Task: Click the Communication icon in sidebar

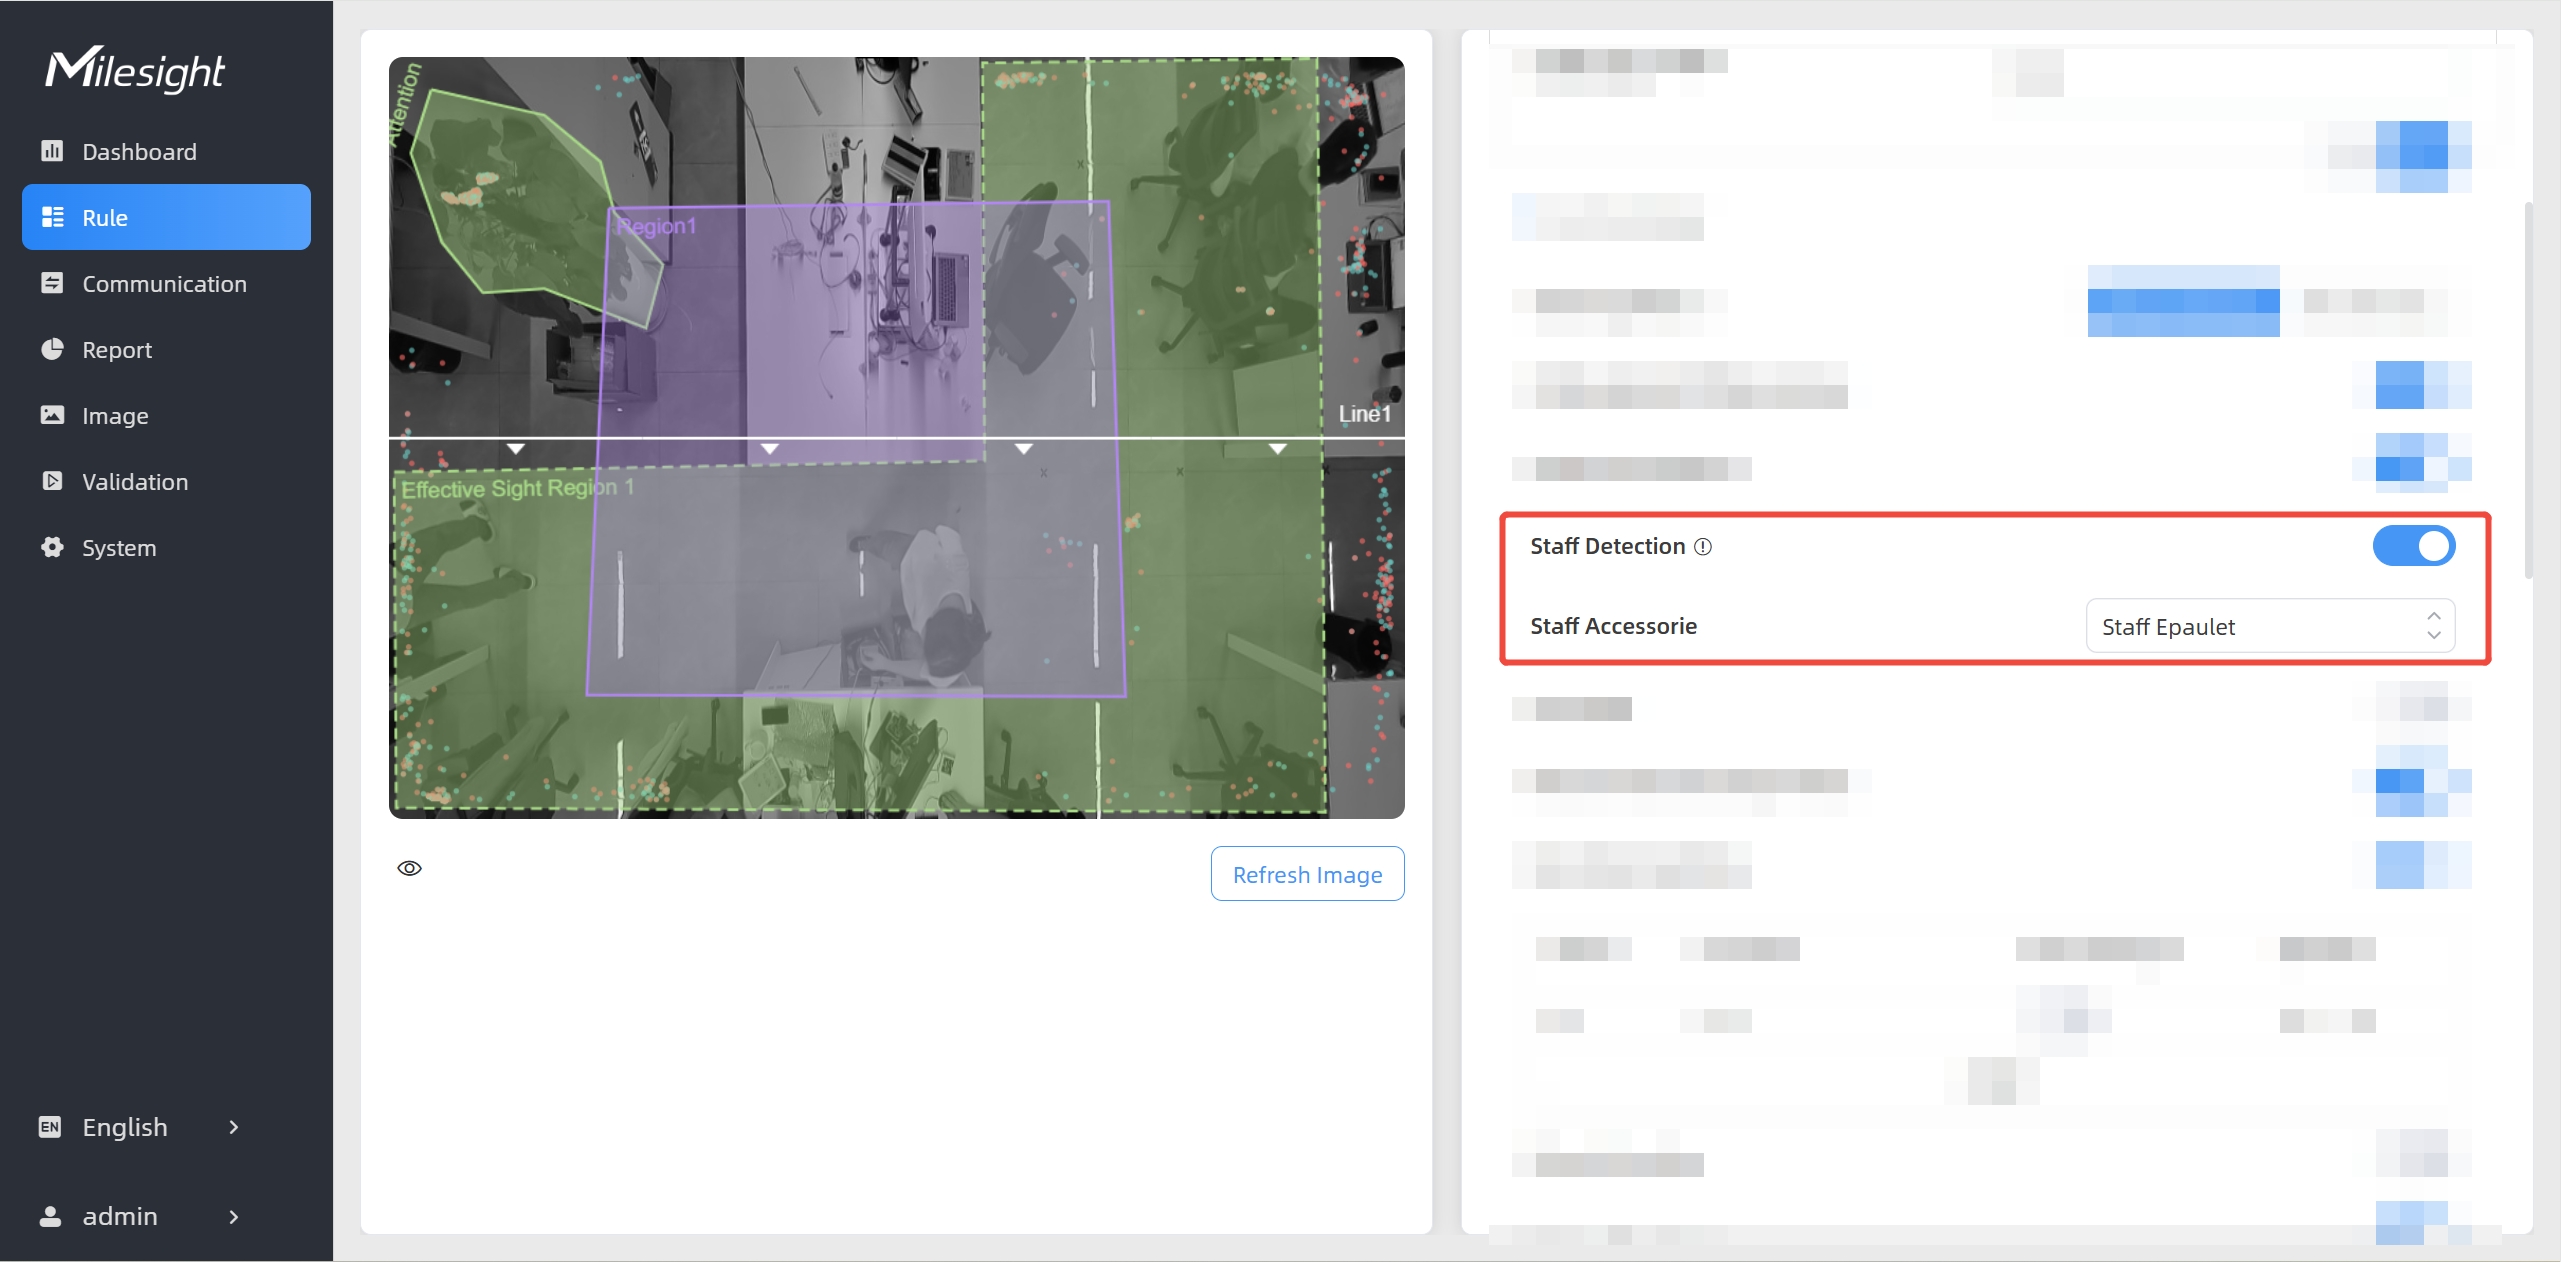Action: [x=52, y=283]
